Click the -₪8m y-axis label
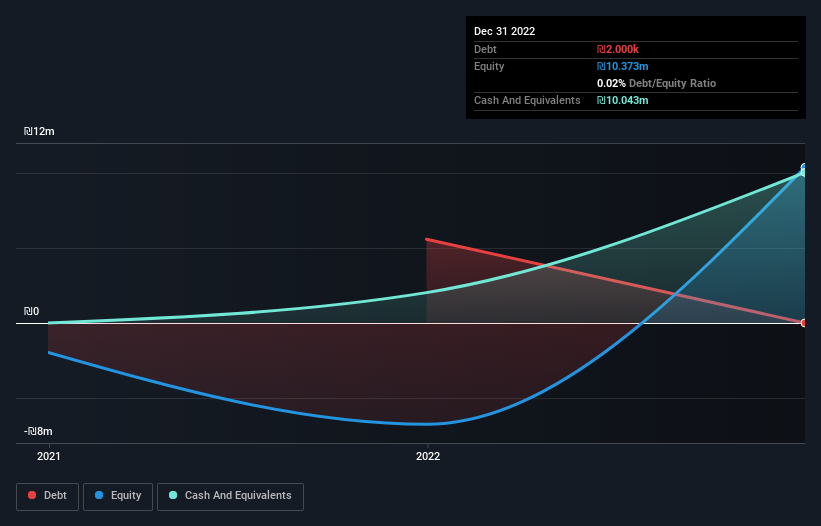This screenshot has height=526, width=821. (x=38, y=431)
